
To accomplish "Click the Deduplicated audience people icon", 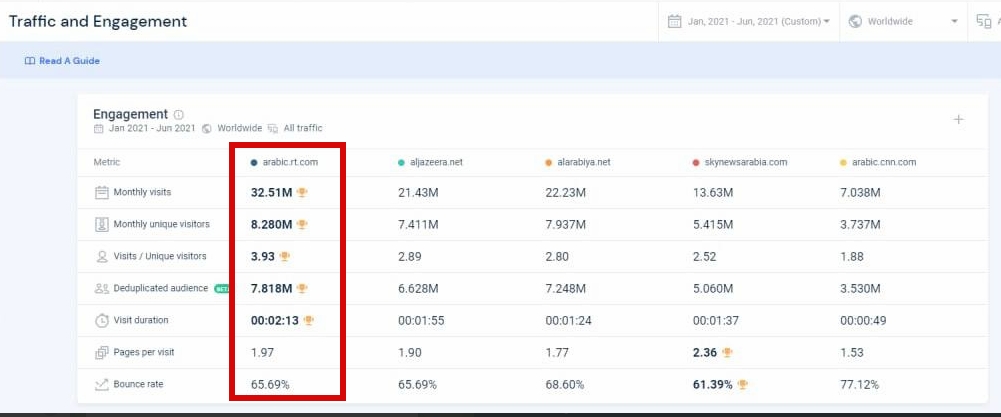I will pos(102,289).
